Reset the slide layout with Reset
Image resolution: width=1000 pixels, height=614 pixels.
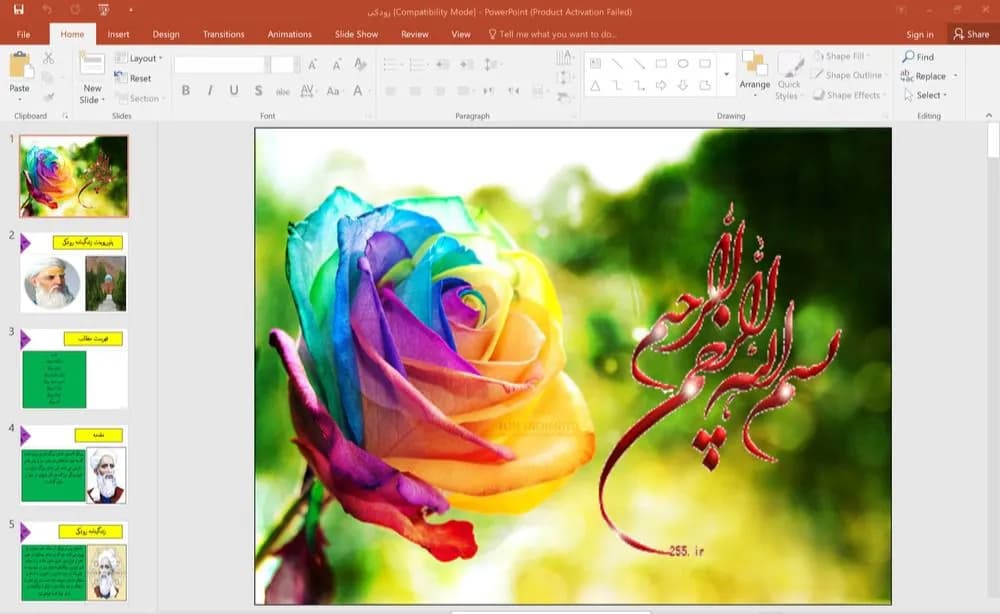133,78
